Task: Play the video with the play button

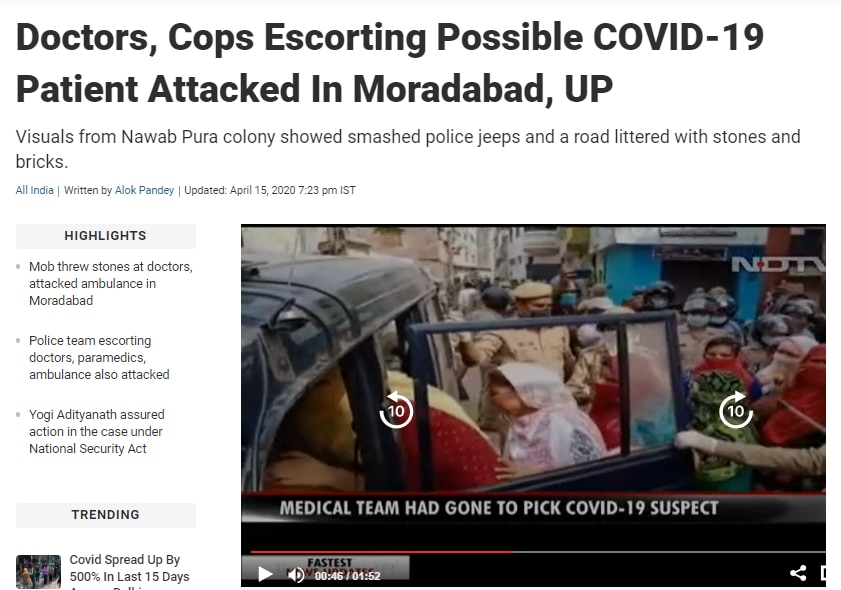Action: pos(264,574)
